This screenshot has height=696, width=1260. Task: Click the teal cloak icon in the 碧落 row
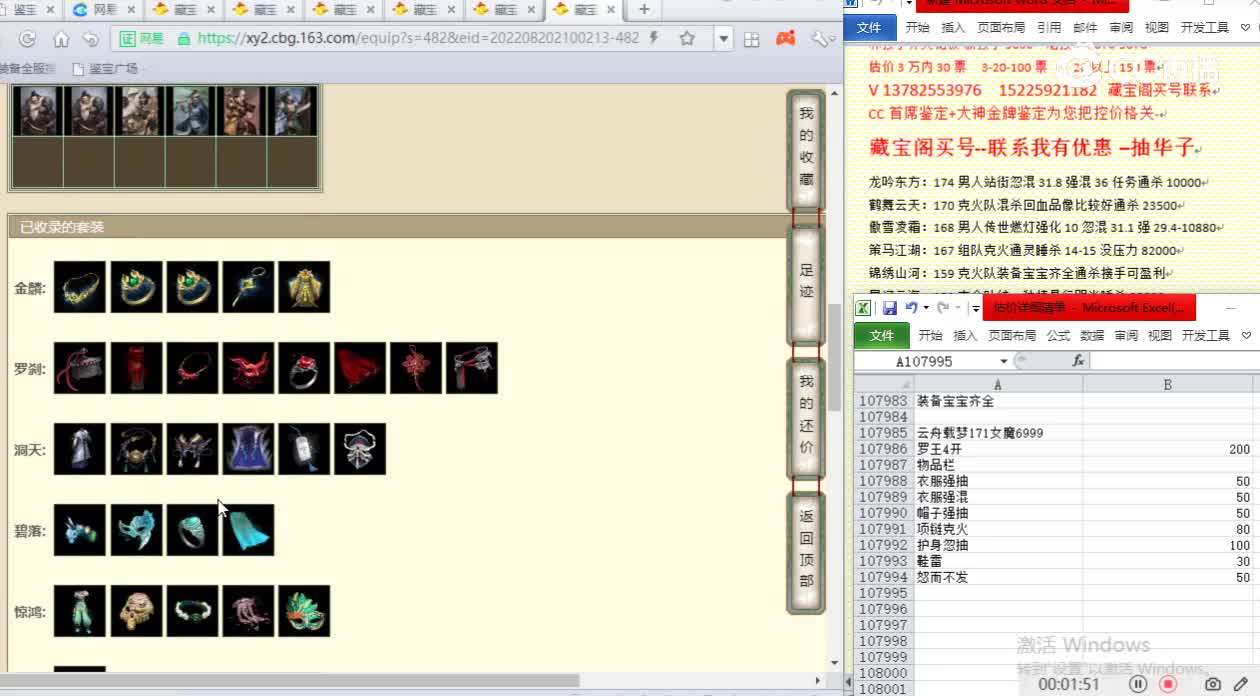tap(248, 530)
